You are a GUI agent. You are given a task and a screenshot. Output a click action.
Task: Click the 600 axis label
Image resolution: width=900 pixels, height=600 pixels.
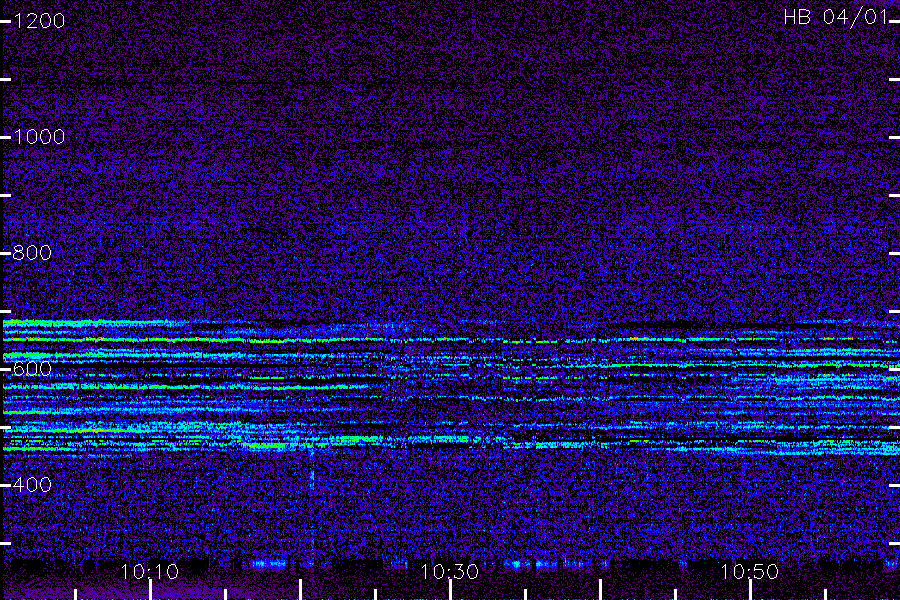pos(32,369)
